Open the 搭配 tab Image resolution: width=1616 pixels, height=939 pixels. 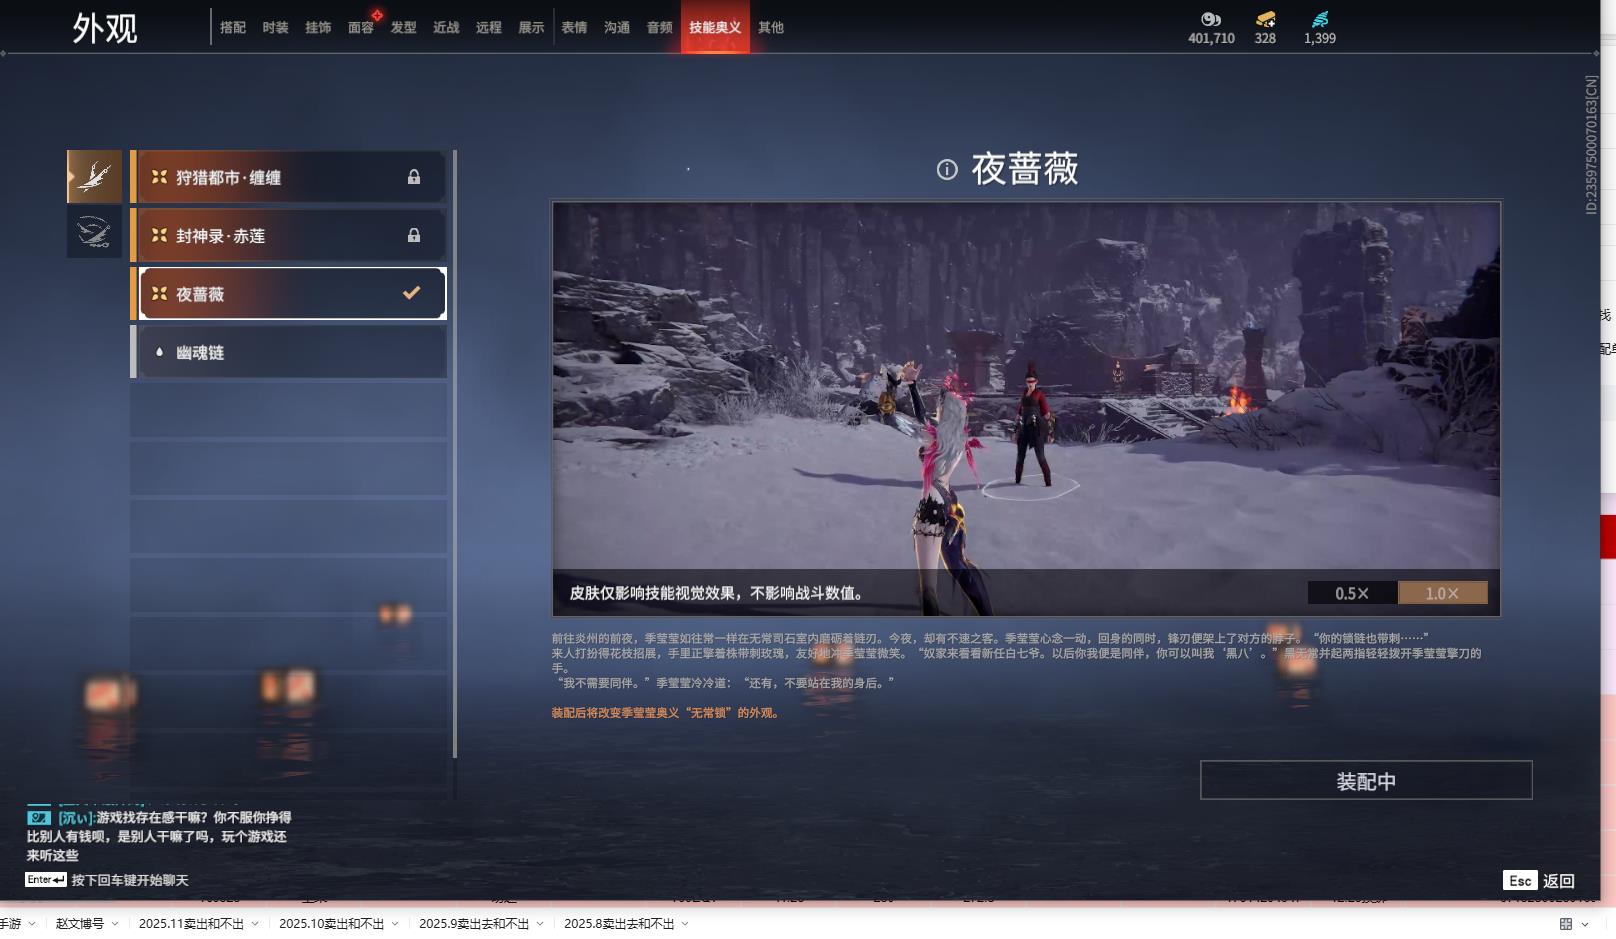pos(233,28)
